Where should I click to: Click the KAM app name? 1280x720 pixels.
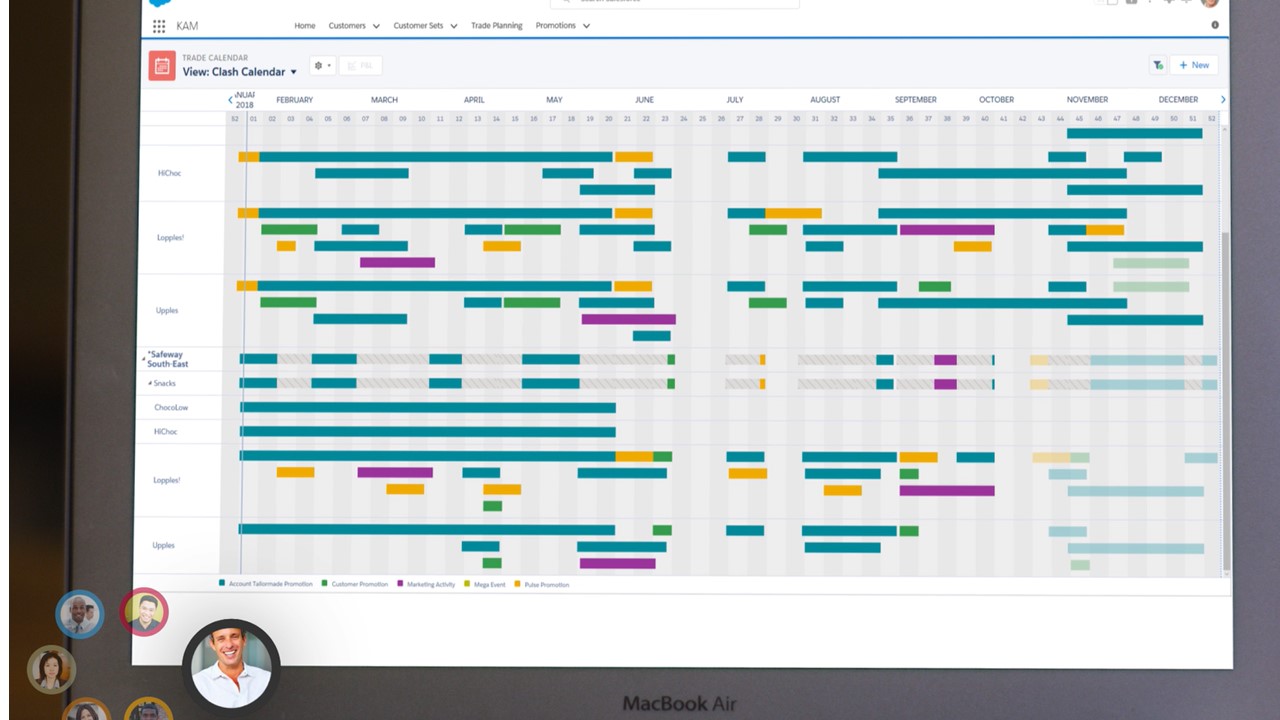[x=187, y=26]
